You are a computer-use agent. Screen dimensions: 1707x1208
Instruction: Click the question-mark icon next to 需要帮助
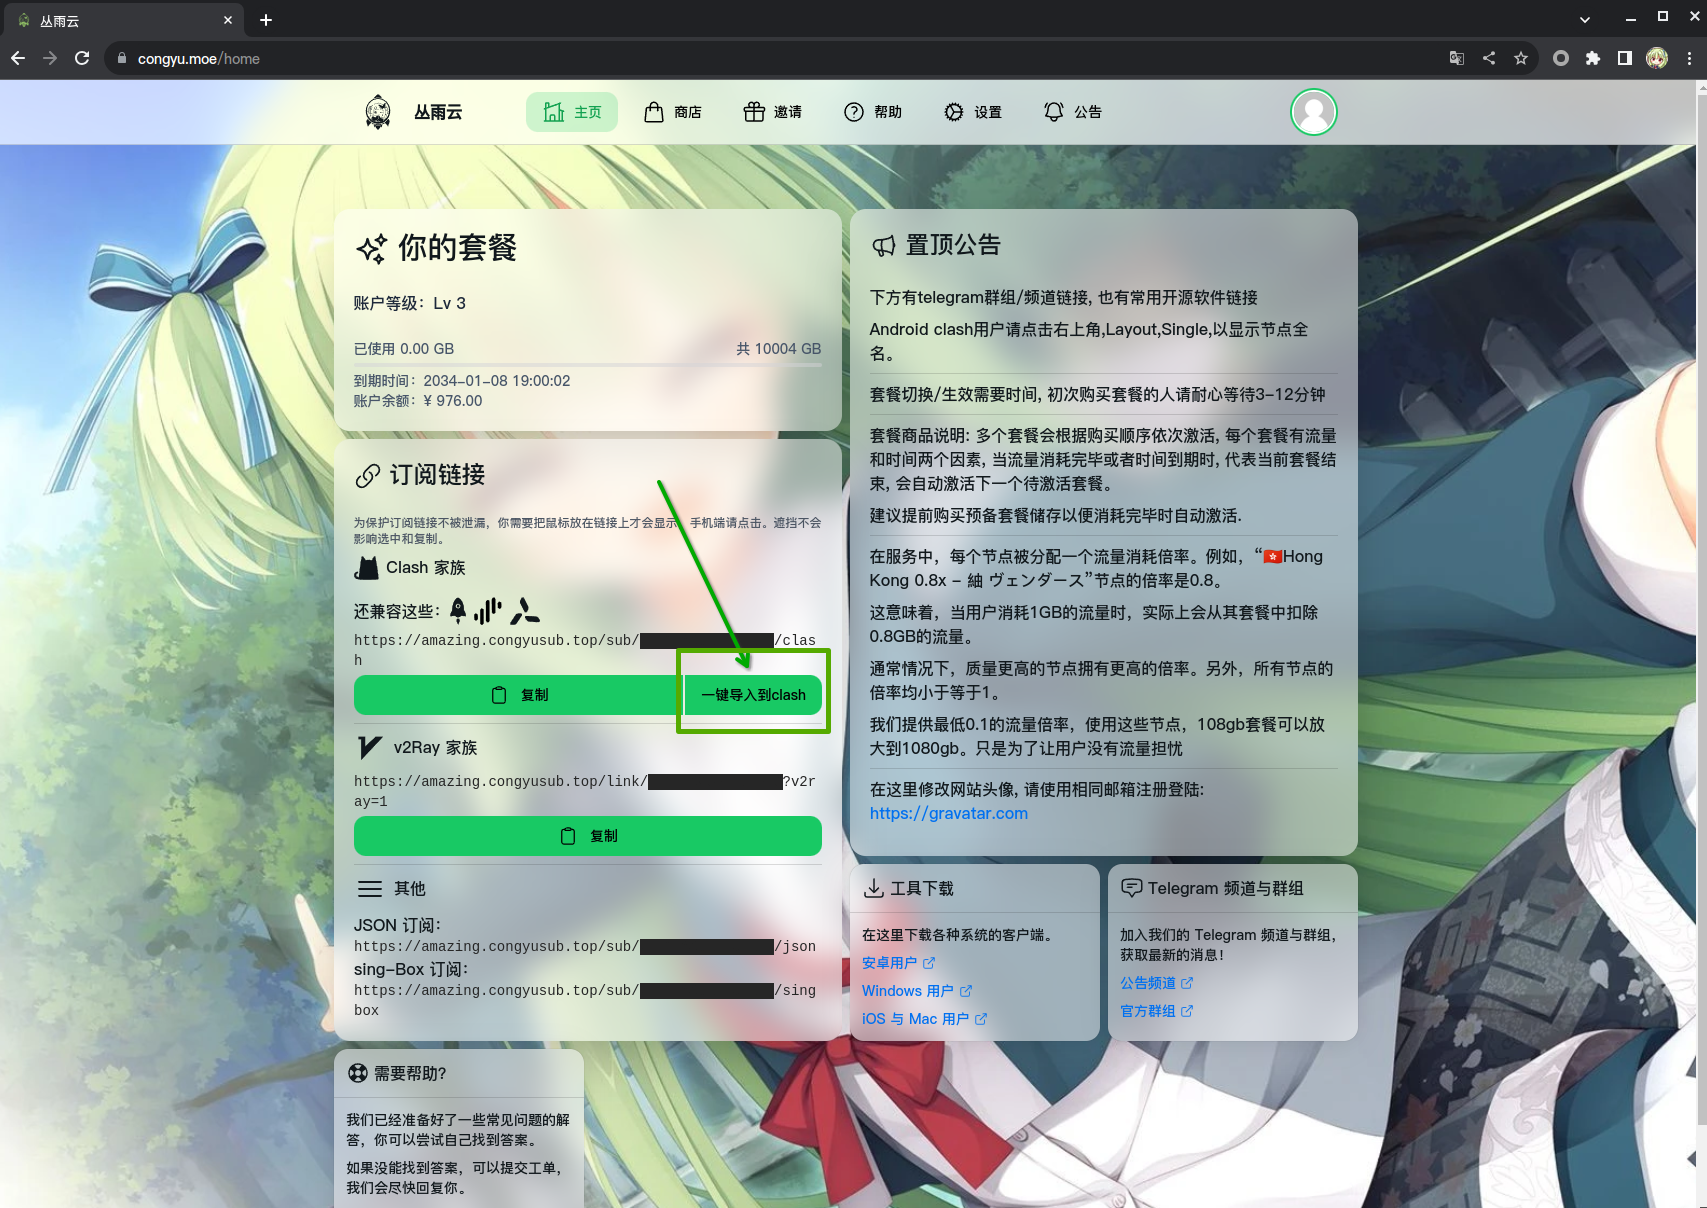point(356,1073)
